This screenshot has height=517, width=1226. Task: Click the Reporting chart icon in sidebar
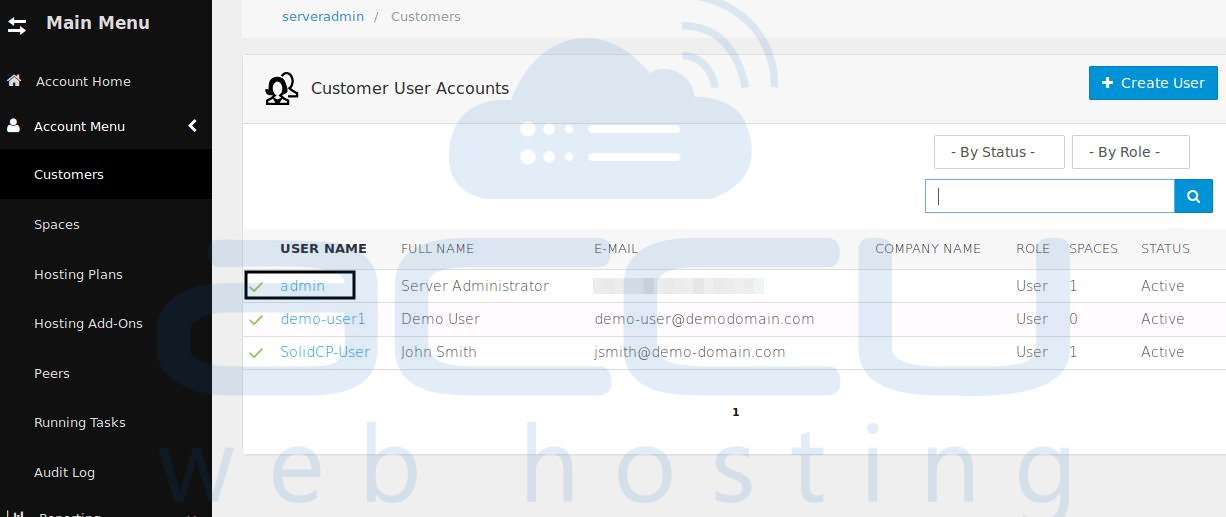tap(16, 513)
